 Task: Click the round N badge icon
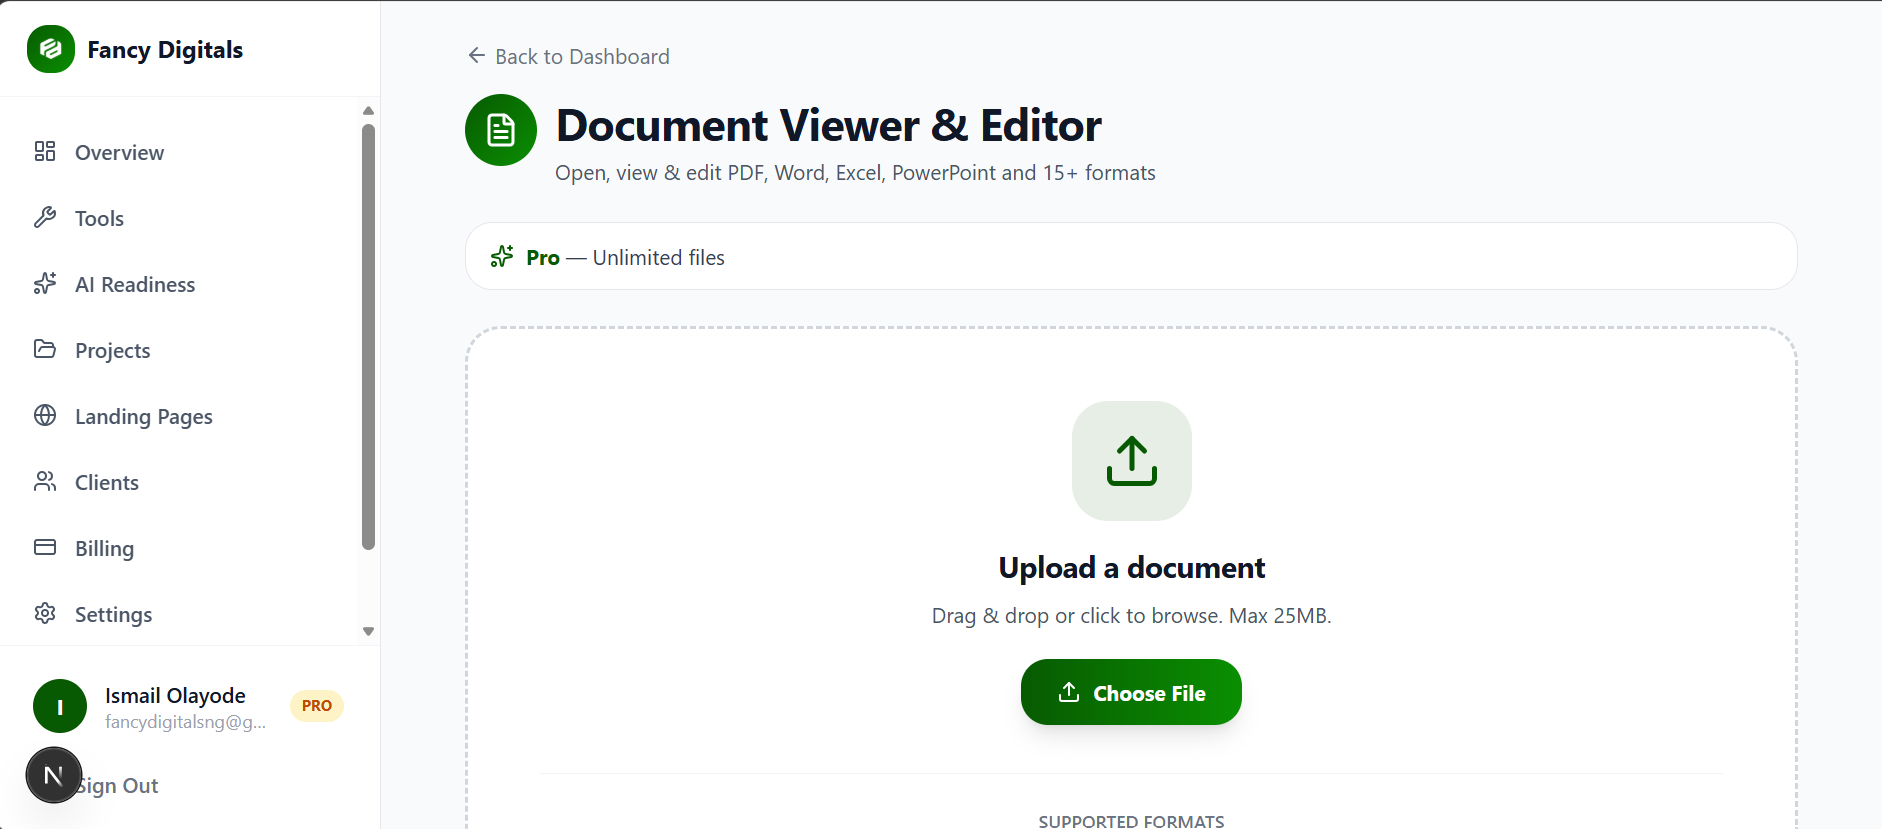point(54,775)
